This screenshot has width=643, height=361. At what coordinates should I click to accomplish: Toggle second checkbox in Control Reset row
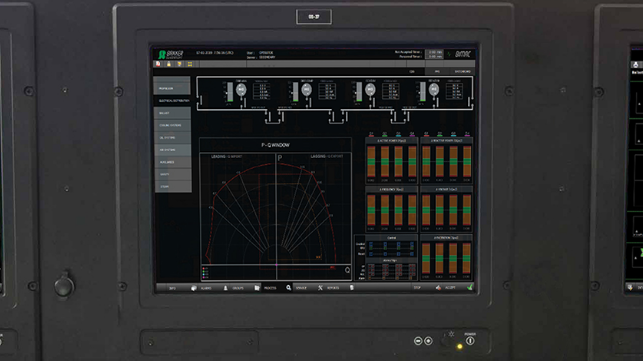click(385, 254)
